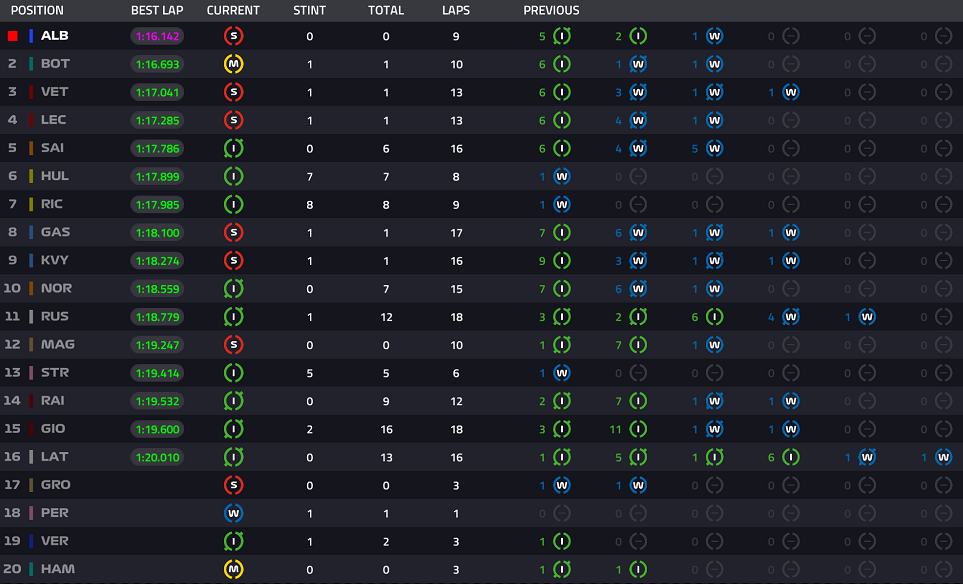This screenshot has height=584, width=963.
Task: Click ALB's red soft tyre icon in Current column
Action: (x=233, y=36)
